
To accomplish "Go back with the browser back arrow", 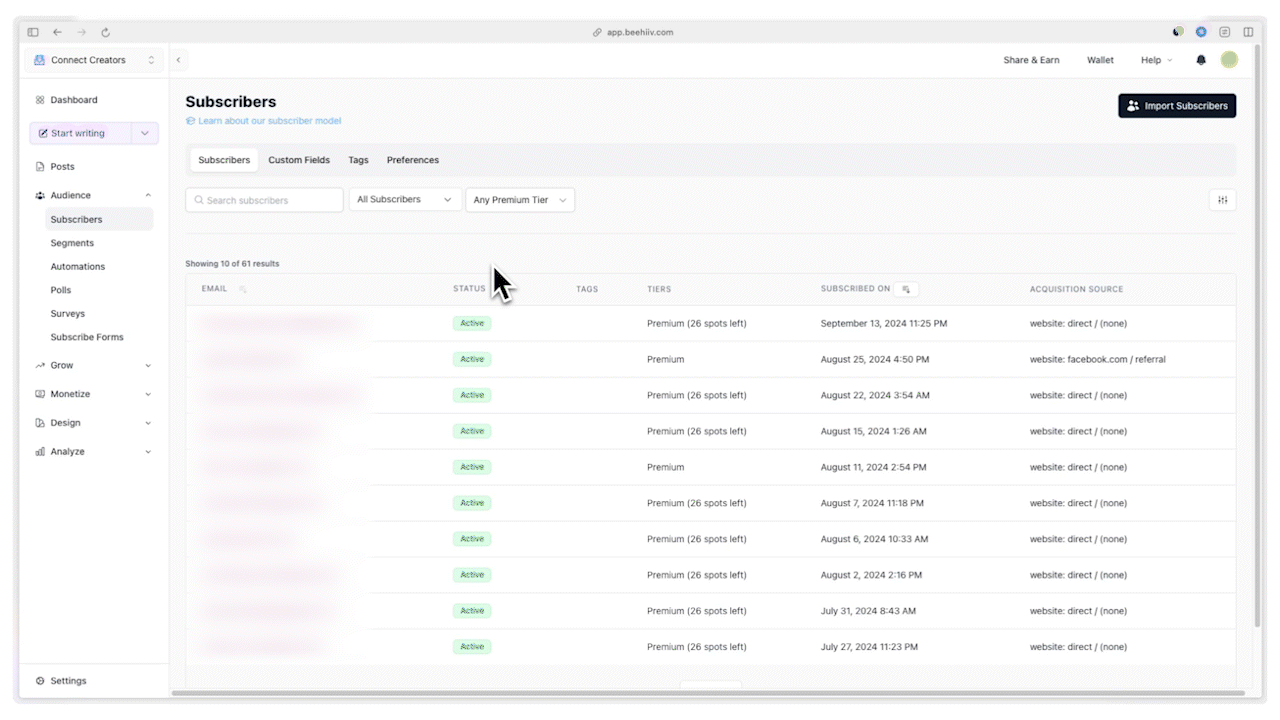I will pos(57,32).
